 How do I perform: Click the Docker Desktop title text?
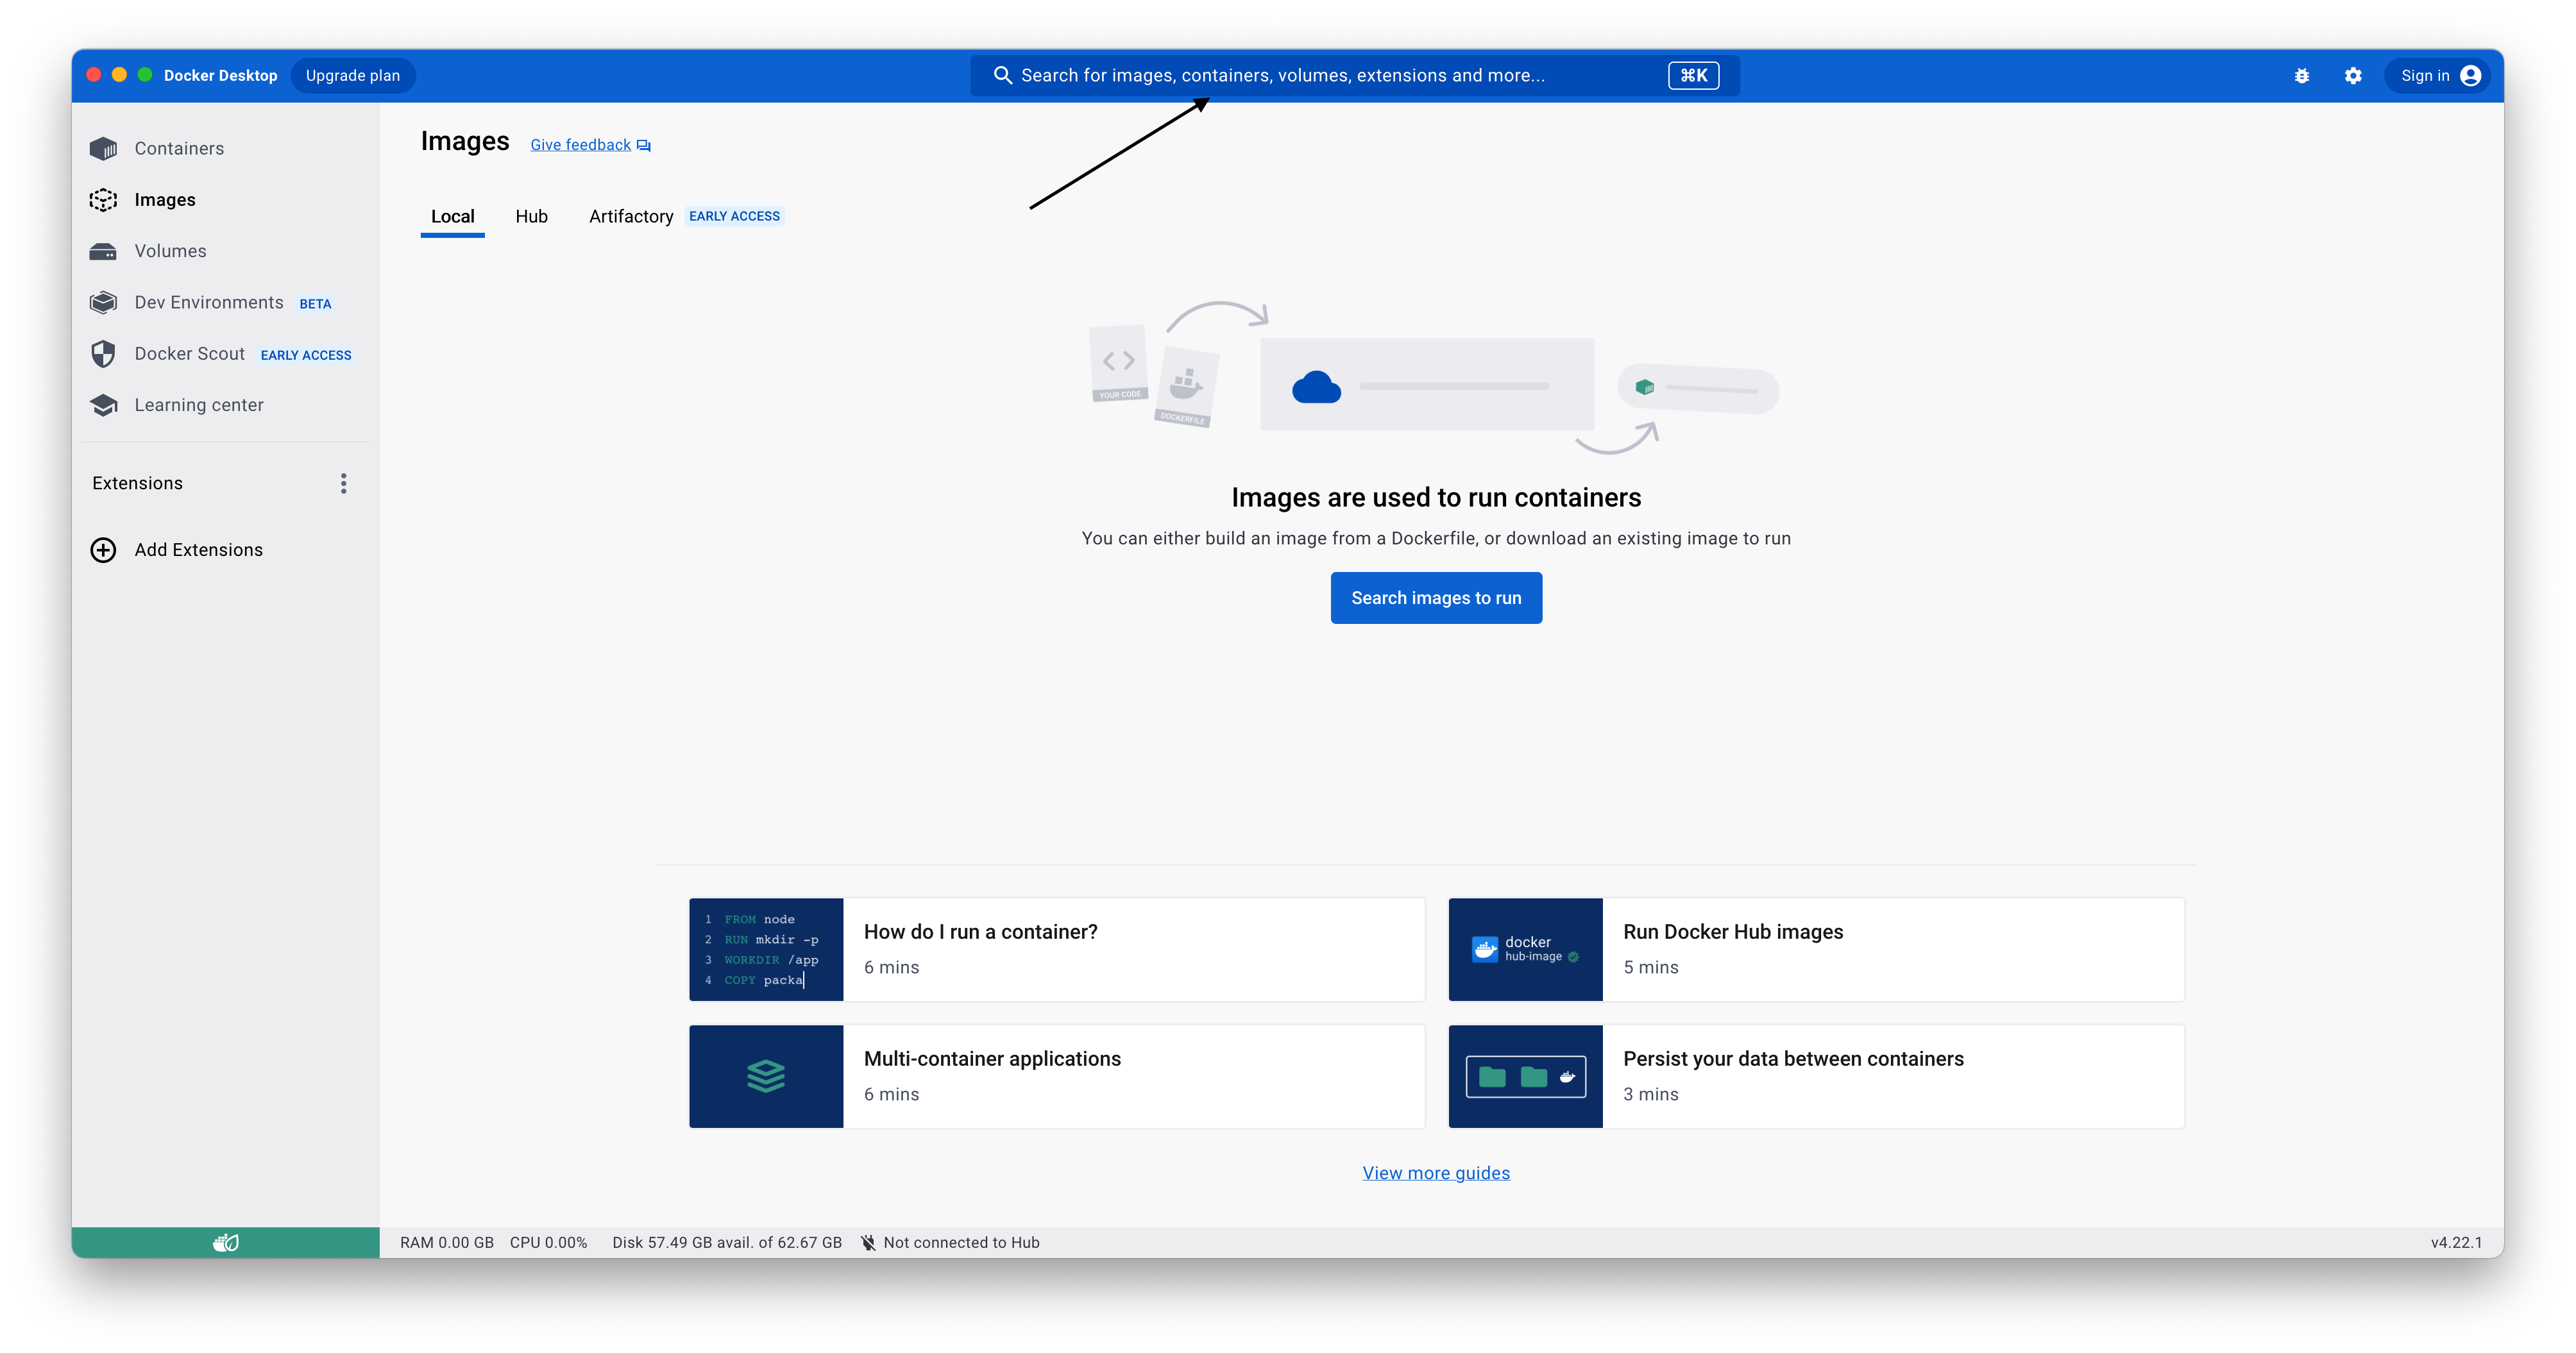(220, 76)
